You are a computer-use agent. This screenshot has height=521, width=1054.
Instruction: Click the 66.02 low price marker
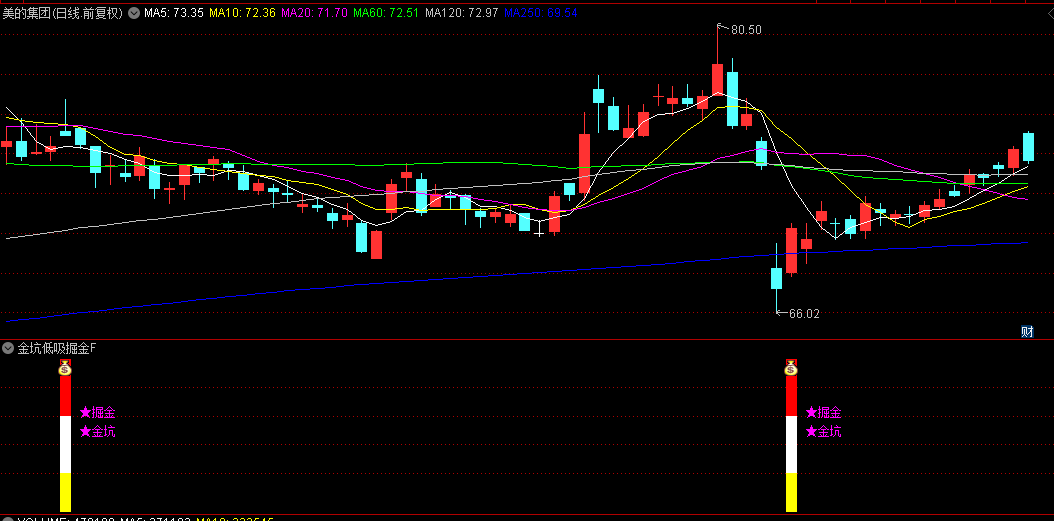click(804, 313)
